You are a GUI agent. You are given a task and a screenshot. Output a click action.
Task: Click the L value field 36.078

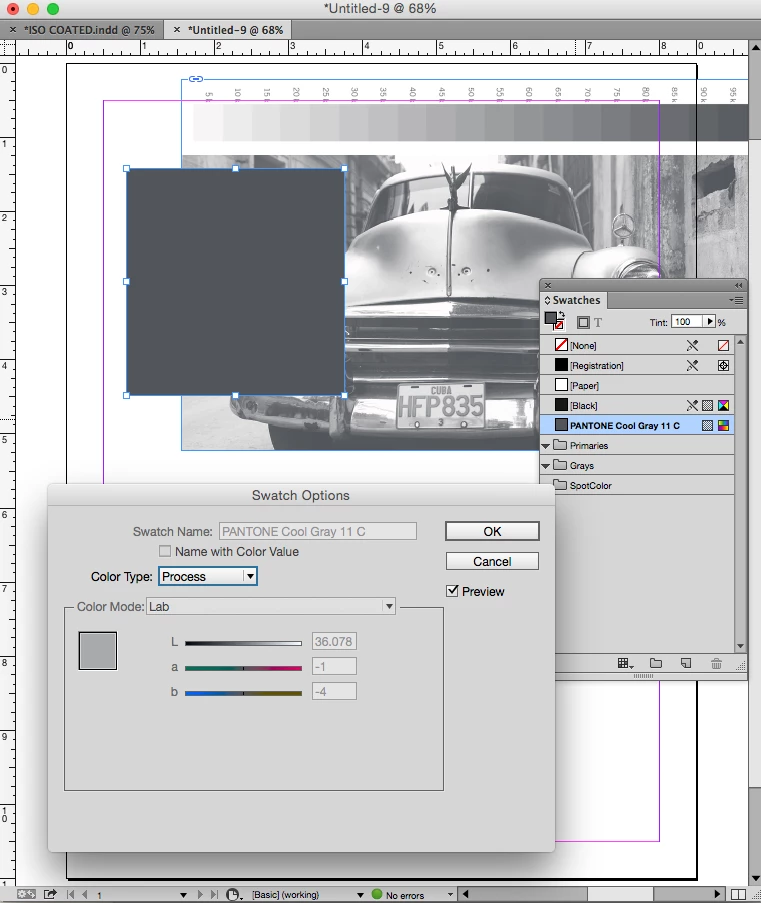(334, 641)
